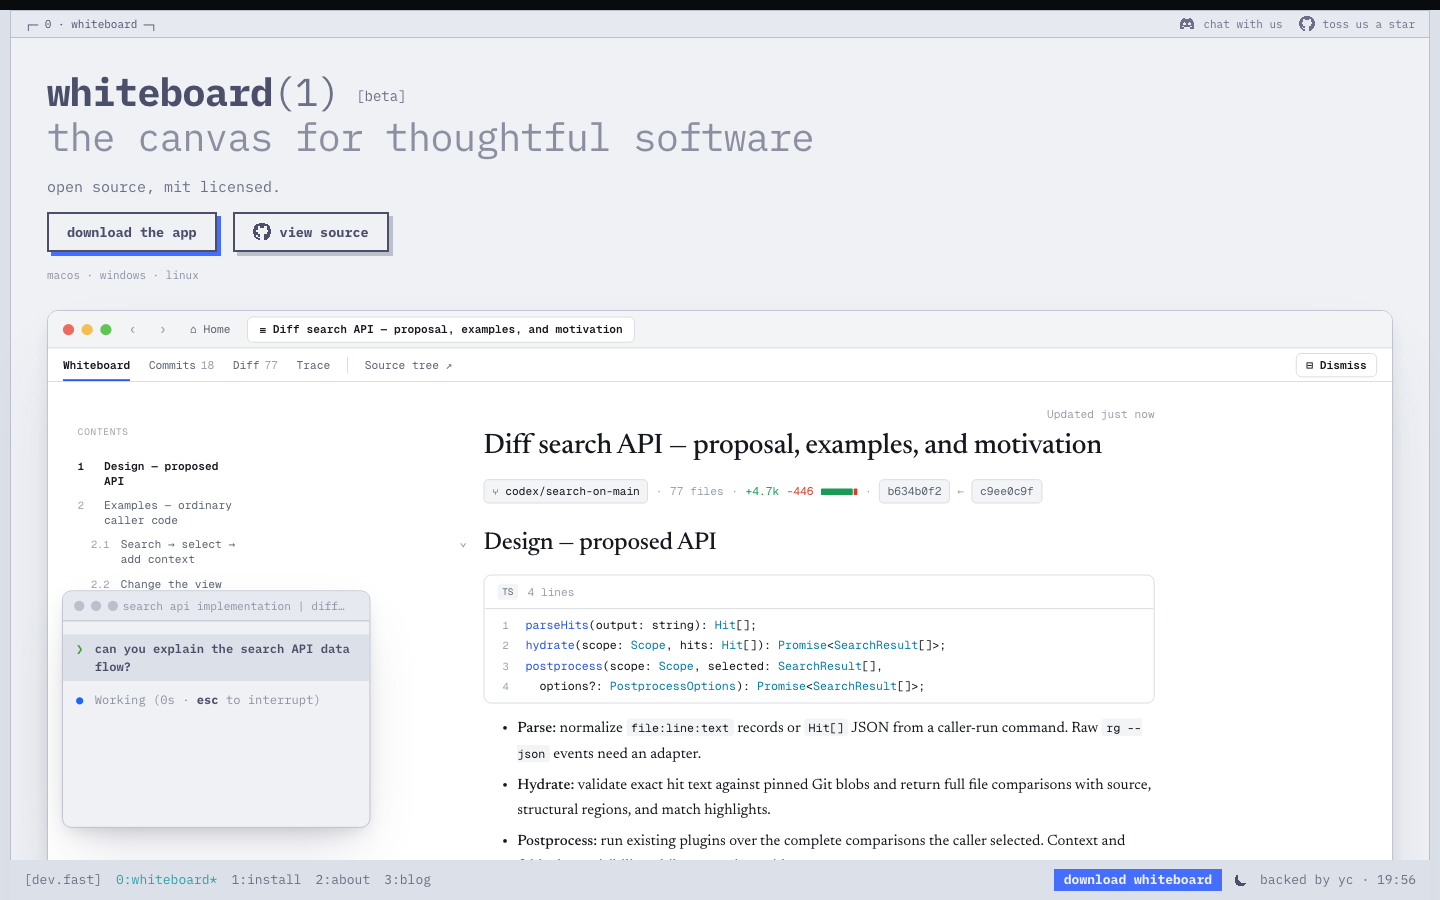Select the Diff search API document tab

click(441, 329)
